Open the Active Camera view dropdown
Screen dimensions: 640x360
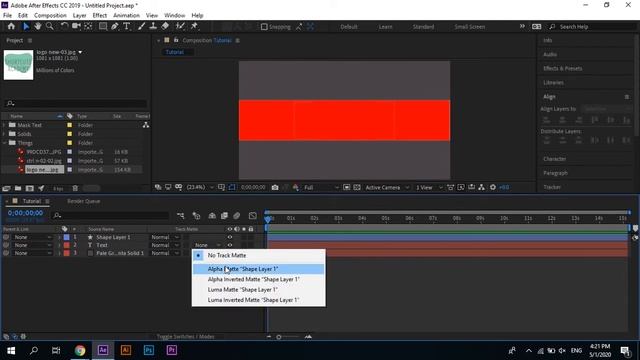[x=387, y=187]
